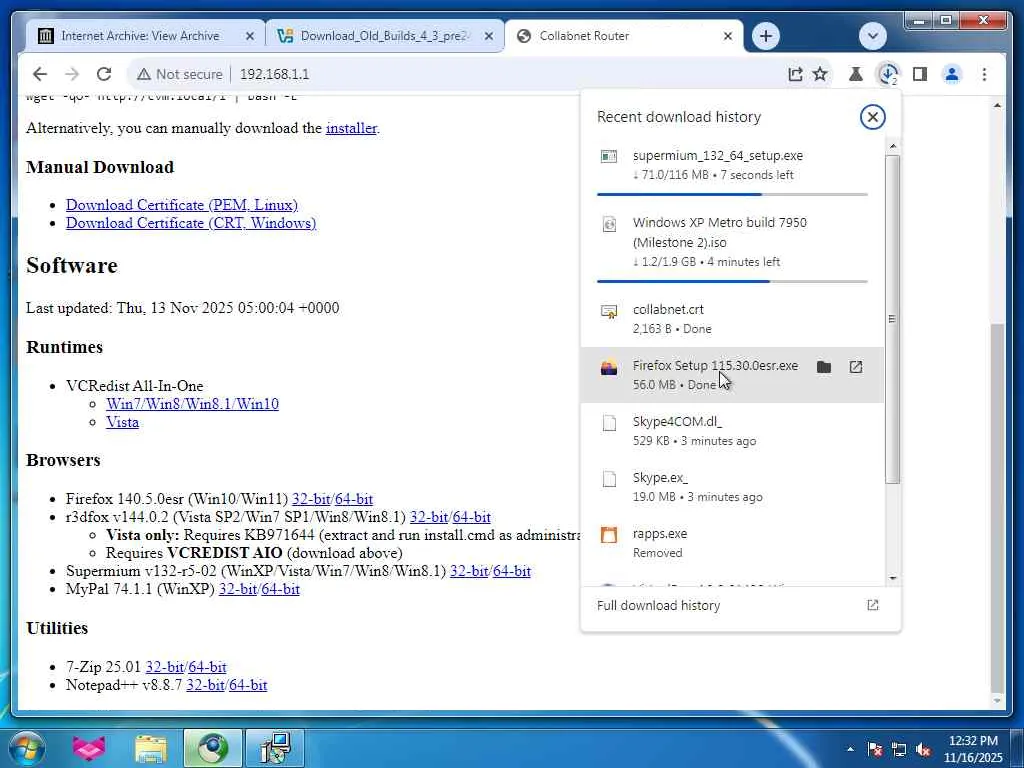This screenshot has width=1024, height=768.
Task: Switch to Internet Archive tab
Action: (140, 36)
